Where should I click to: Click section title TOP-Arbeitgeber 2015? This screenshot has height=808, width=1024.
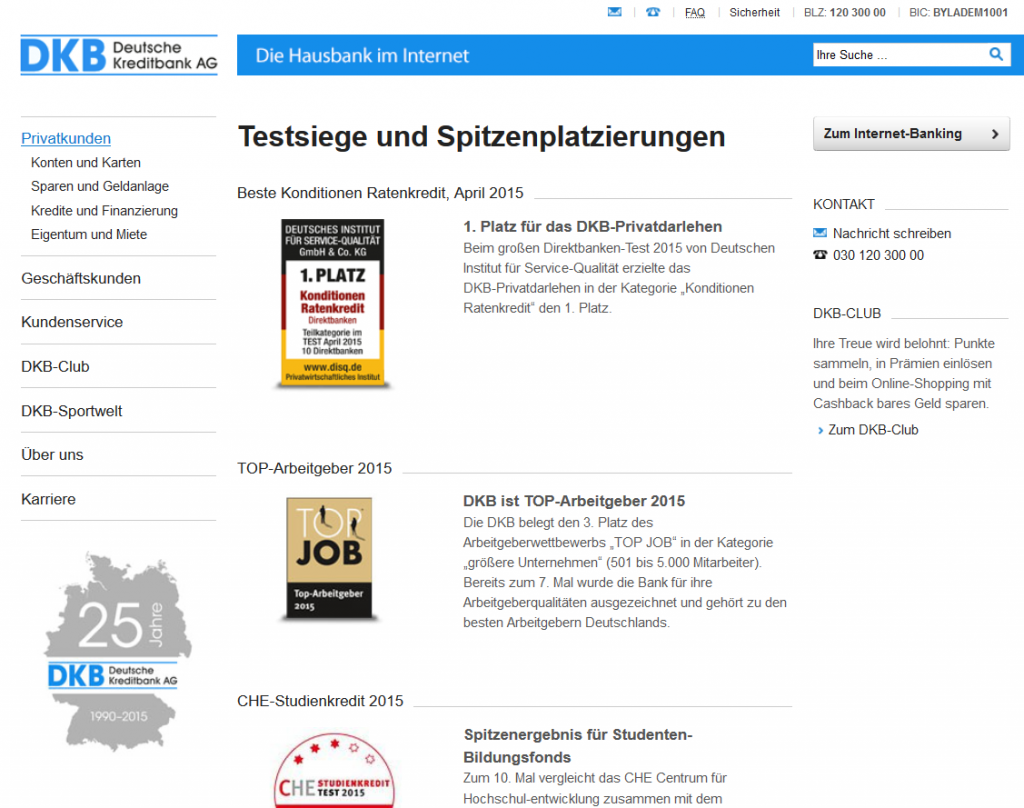point(314,468)
